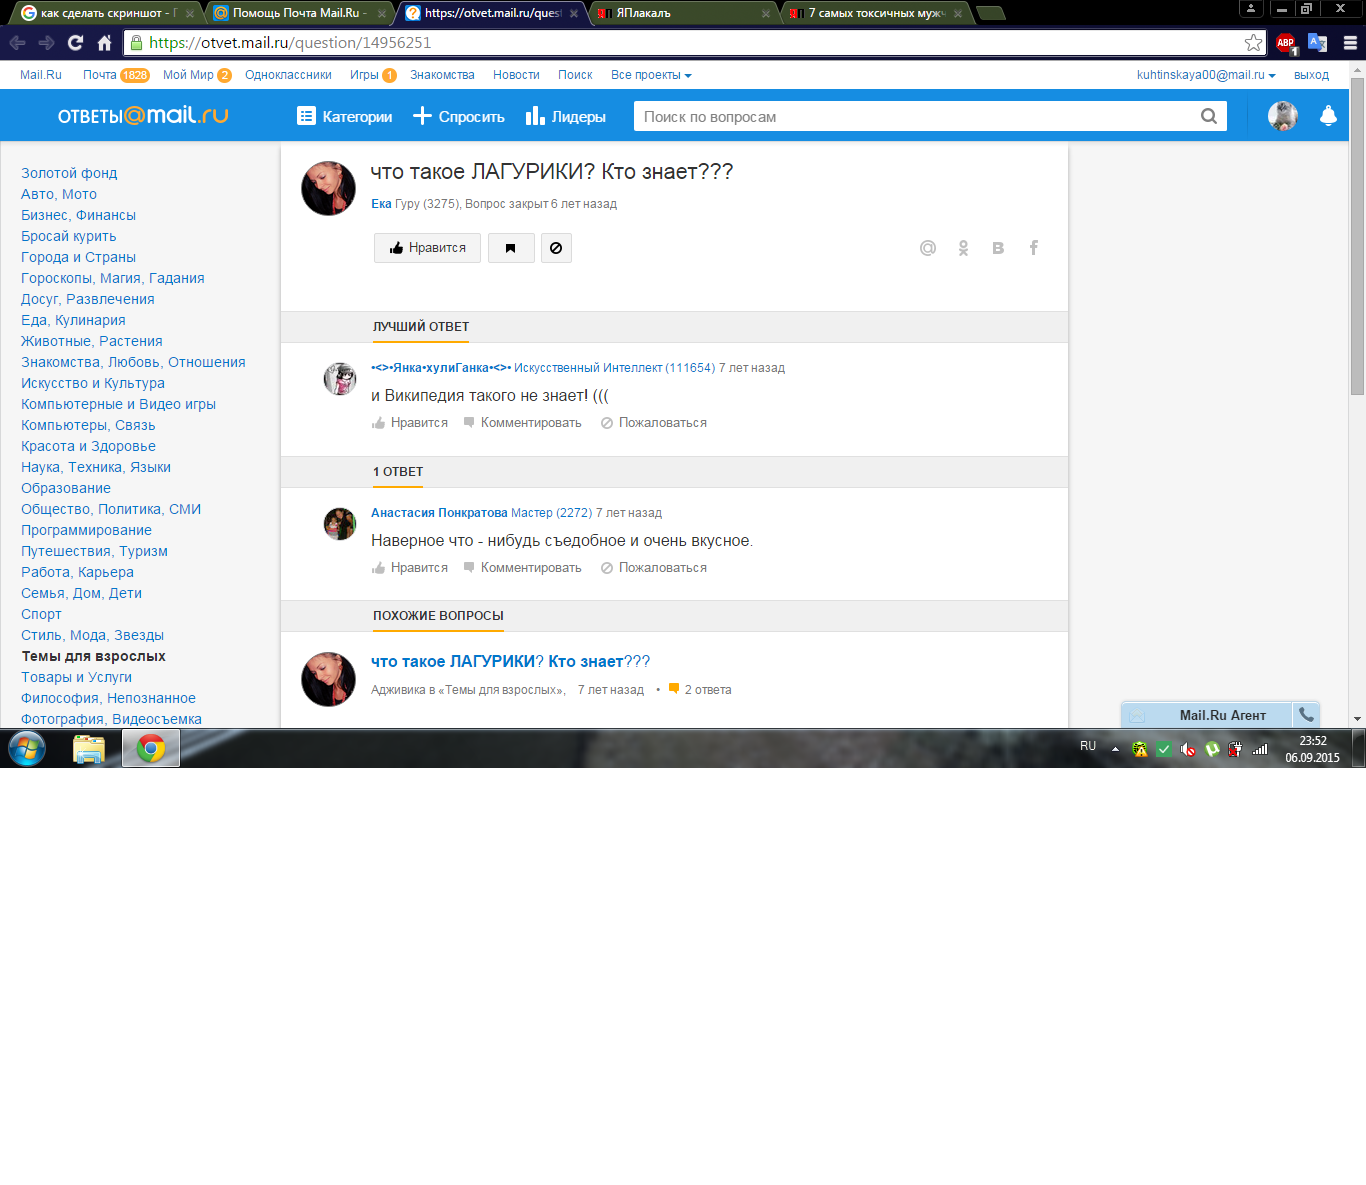This screenshot has width=1366, height=1185.
Task: Bookmark this page with the star icon
Action: [1253, 43]
